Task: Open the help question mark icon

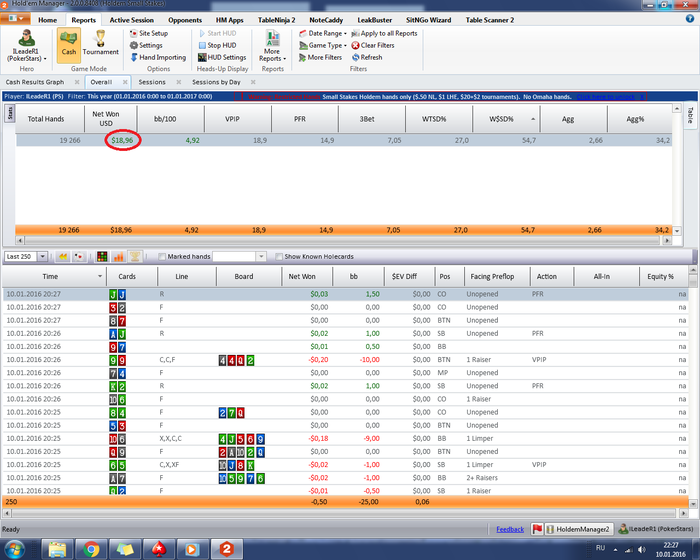Action: [690, 19]
